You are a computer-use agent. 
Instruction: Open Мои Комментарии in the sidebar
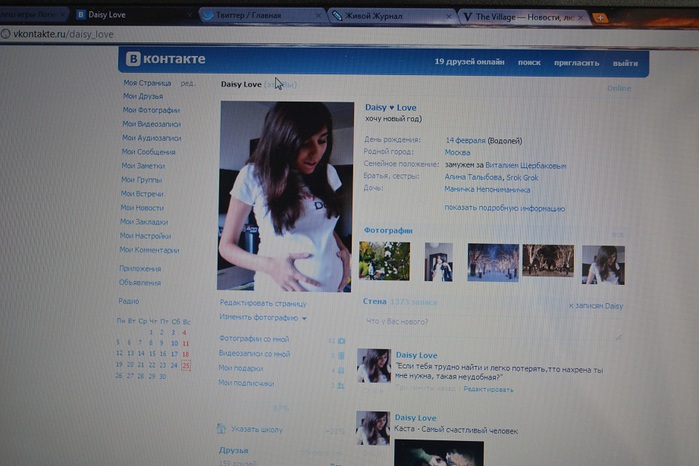[x=149, y=250]
